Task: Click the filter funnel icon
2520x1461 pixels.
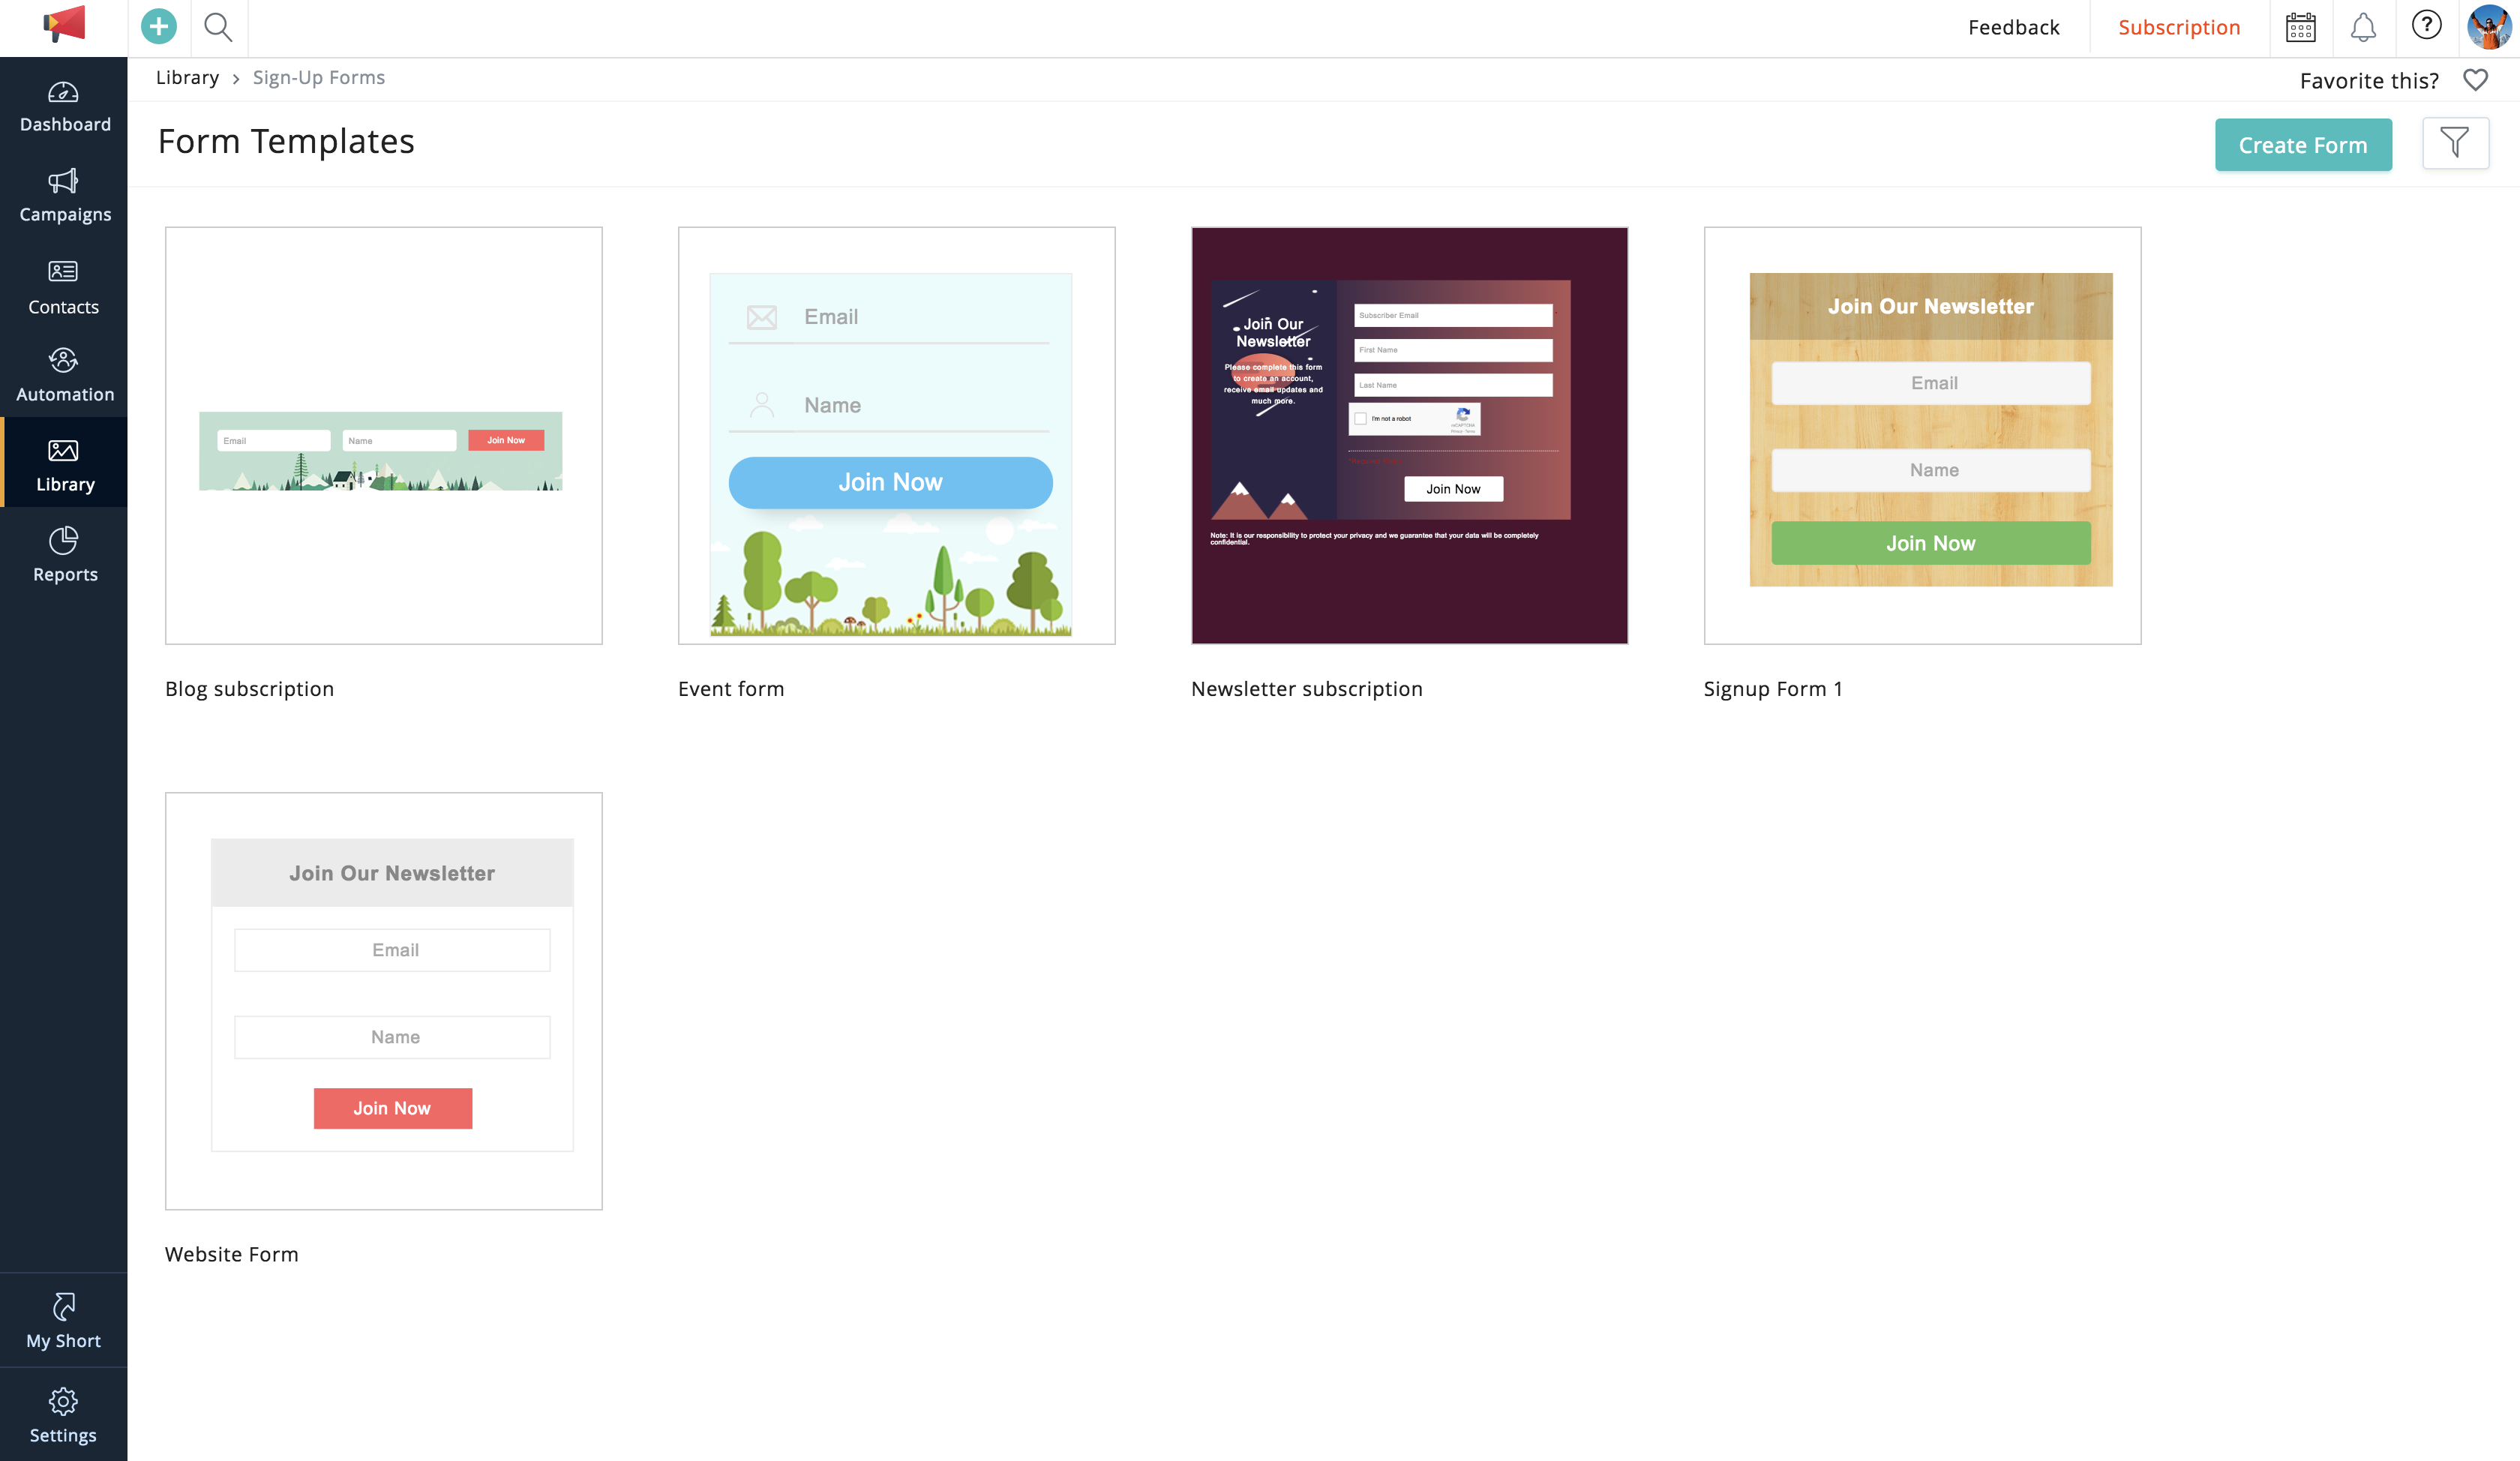Action: pos(2455,144)
